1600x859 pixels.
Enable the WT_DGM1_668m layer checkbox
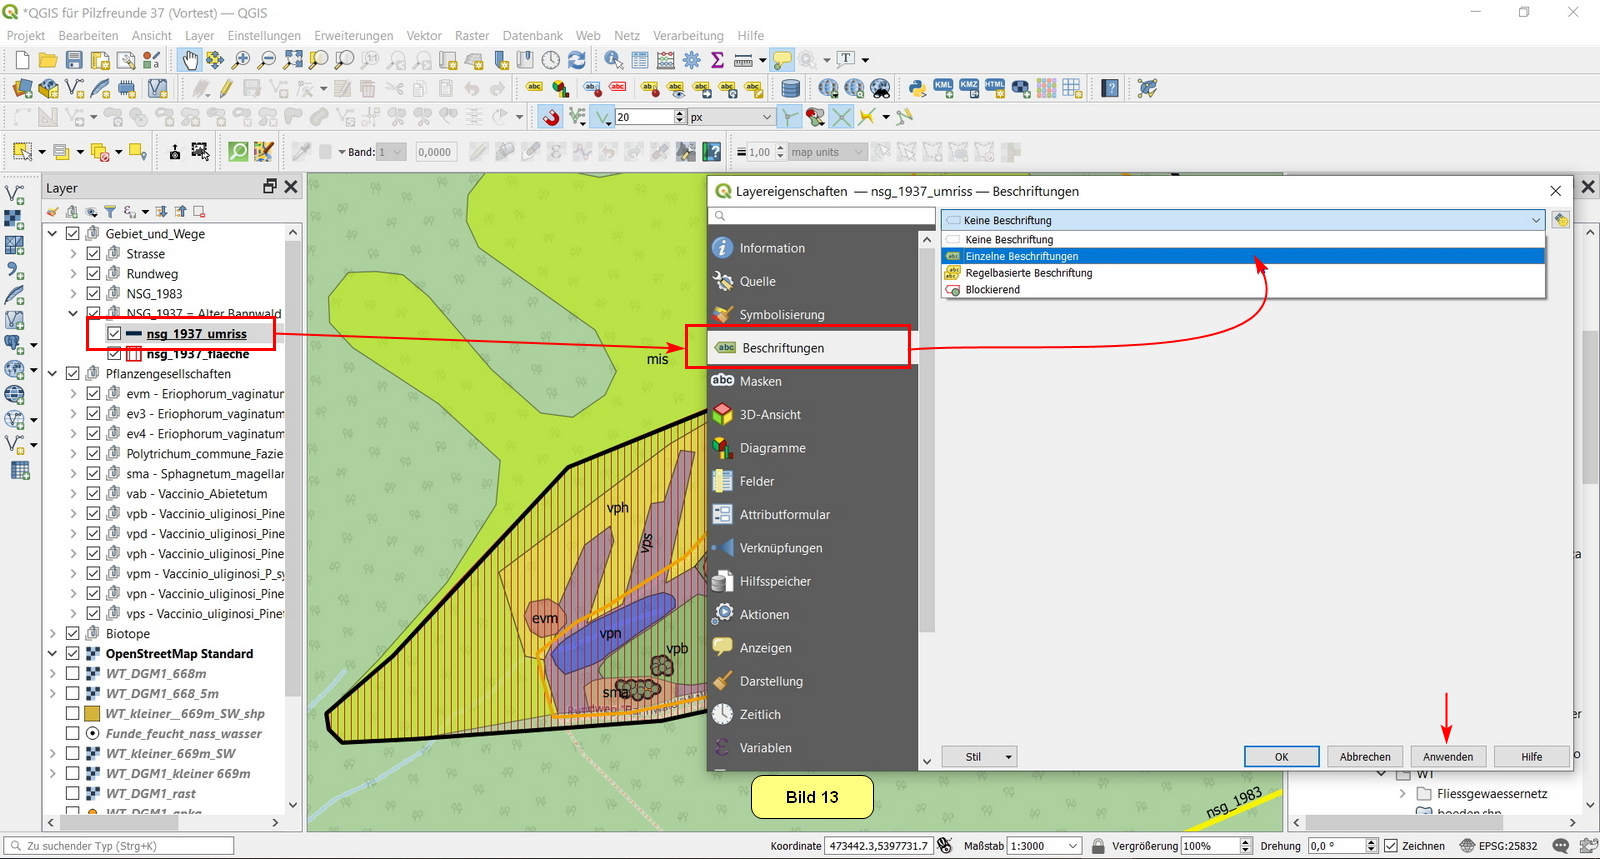[73, 674]
